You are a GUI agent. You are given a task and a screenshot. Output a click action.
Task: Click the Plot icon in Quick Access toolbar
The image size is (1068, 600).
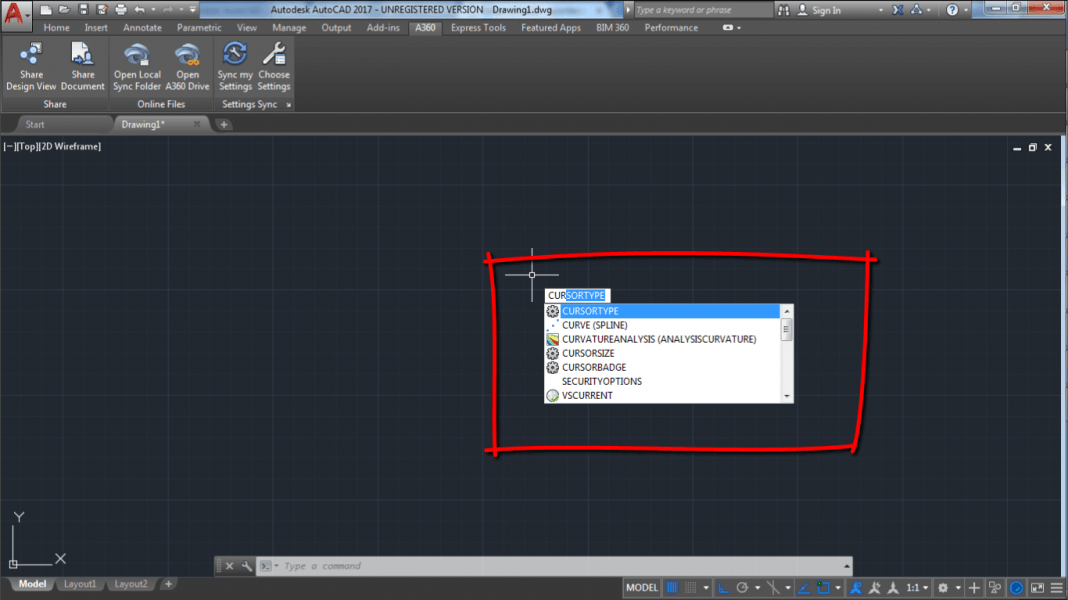coord(120,8)
